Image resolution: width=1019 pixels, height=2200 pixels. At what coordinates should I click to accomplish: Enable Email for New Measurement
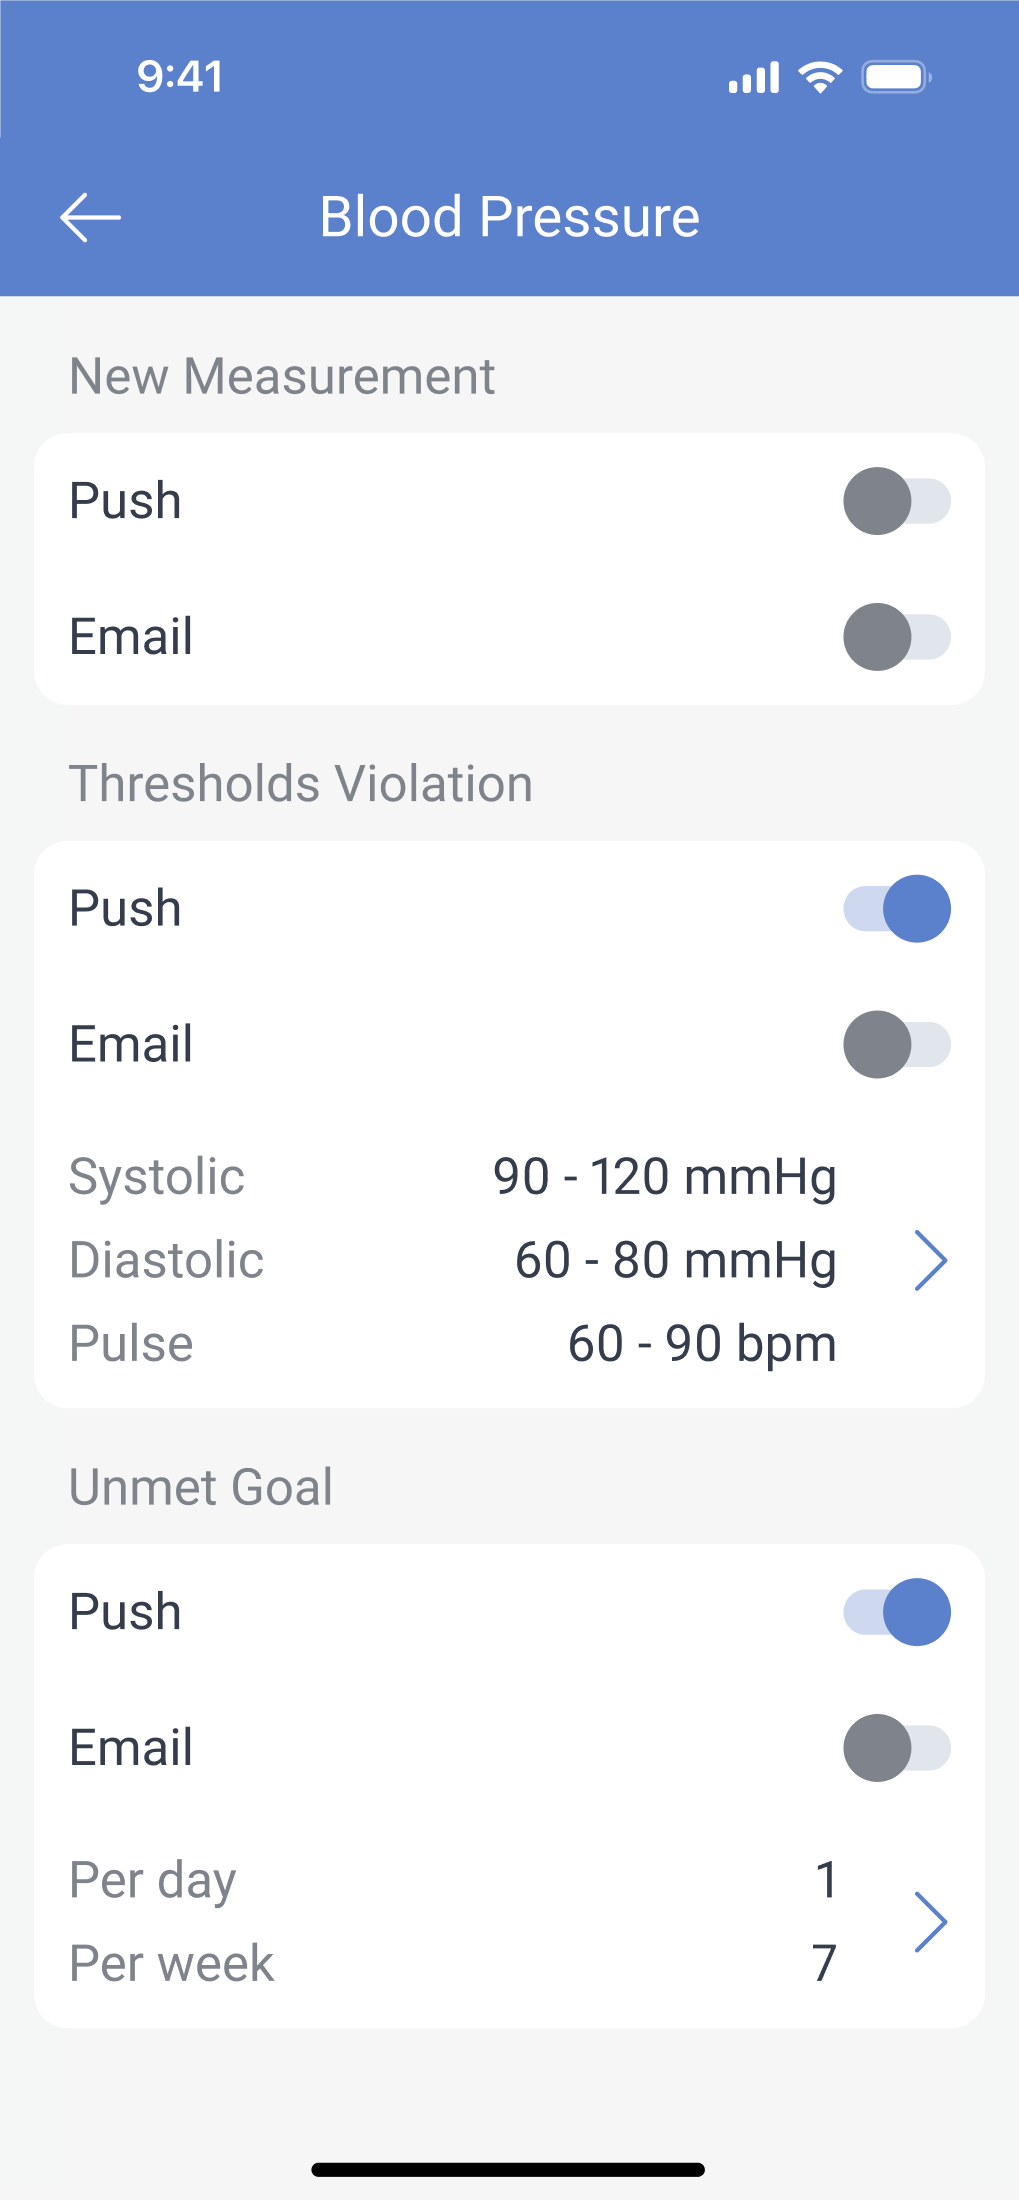pos(897,637)
